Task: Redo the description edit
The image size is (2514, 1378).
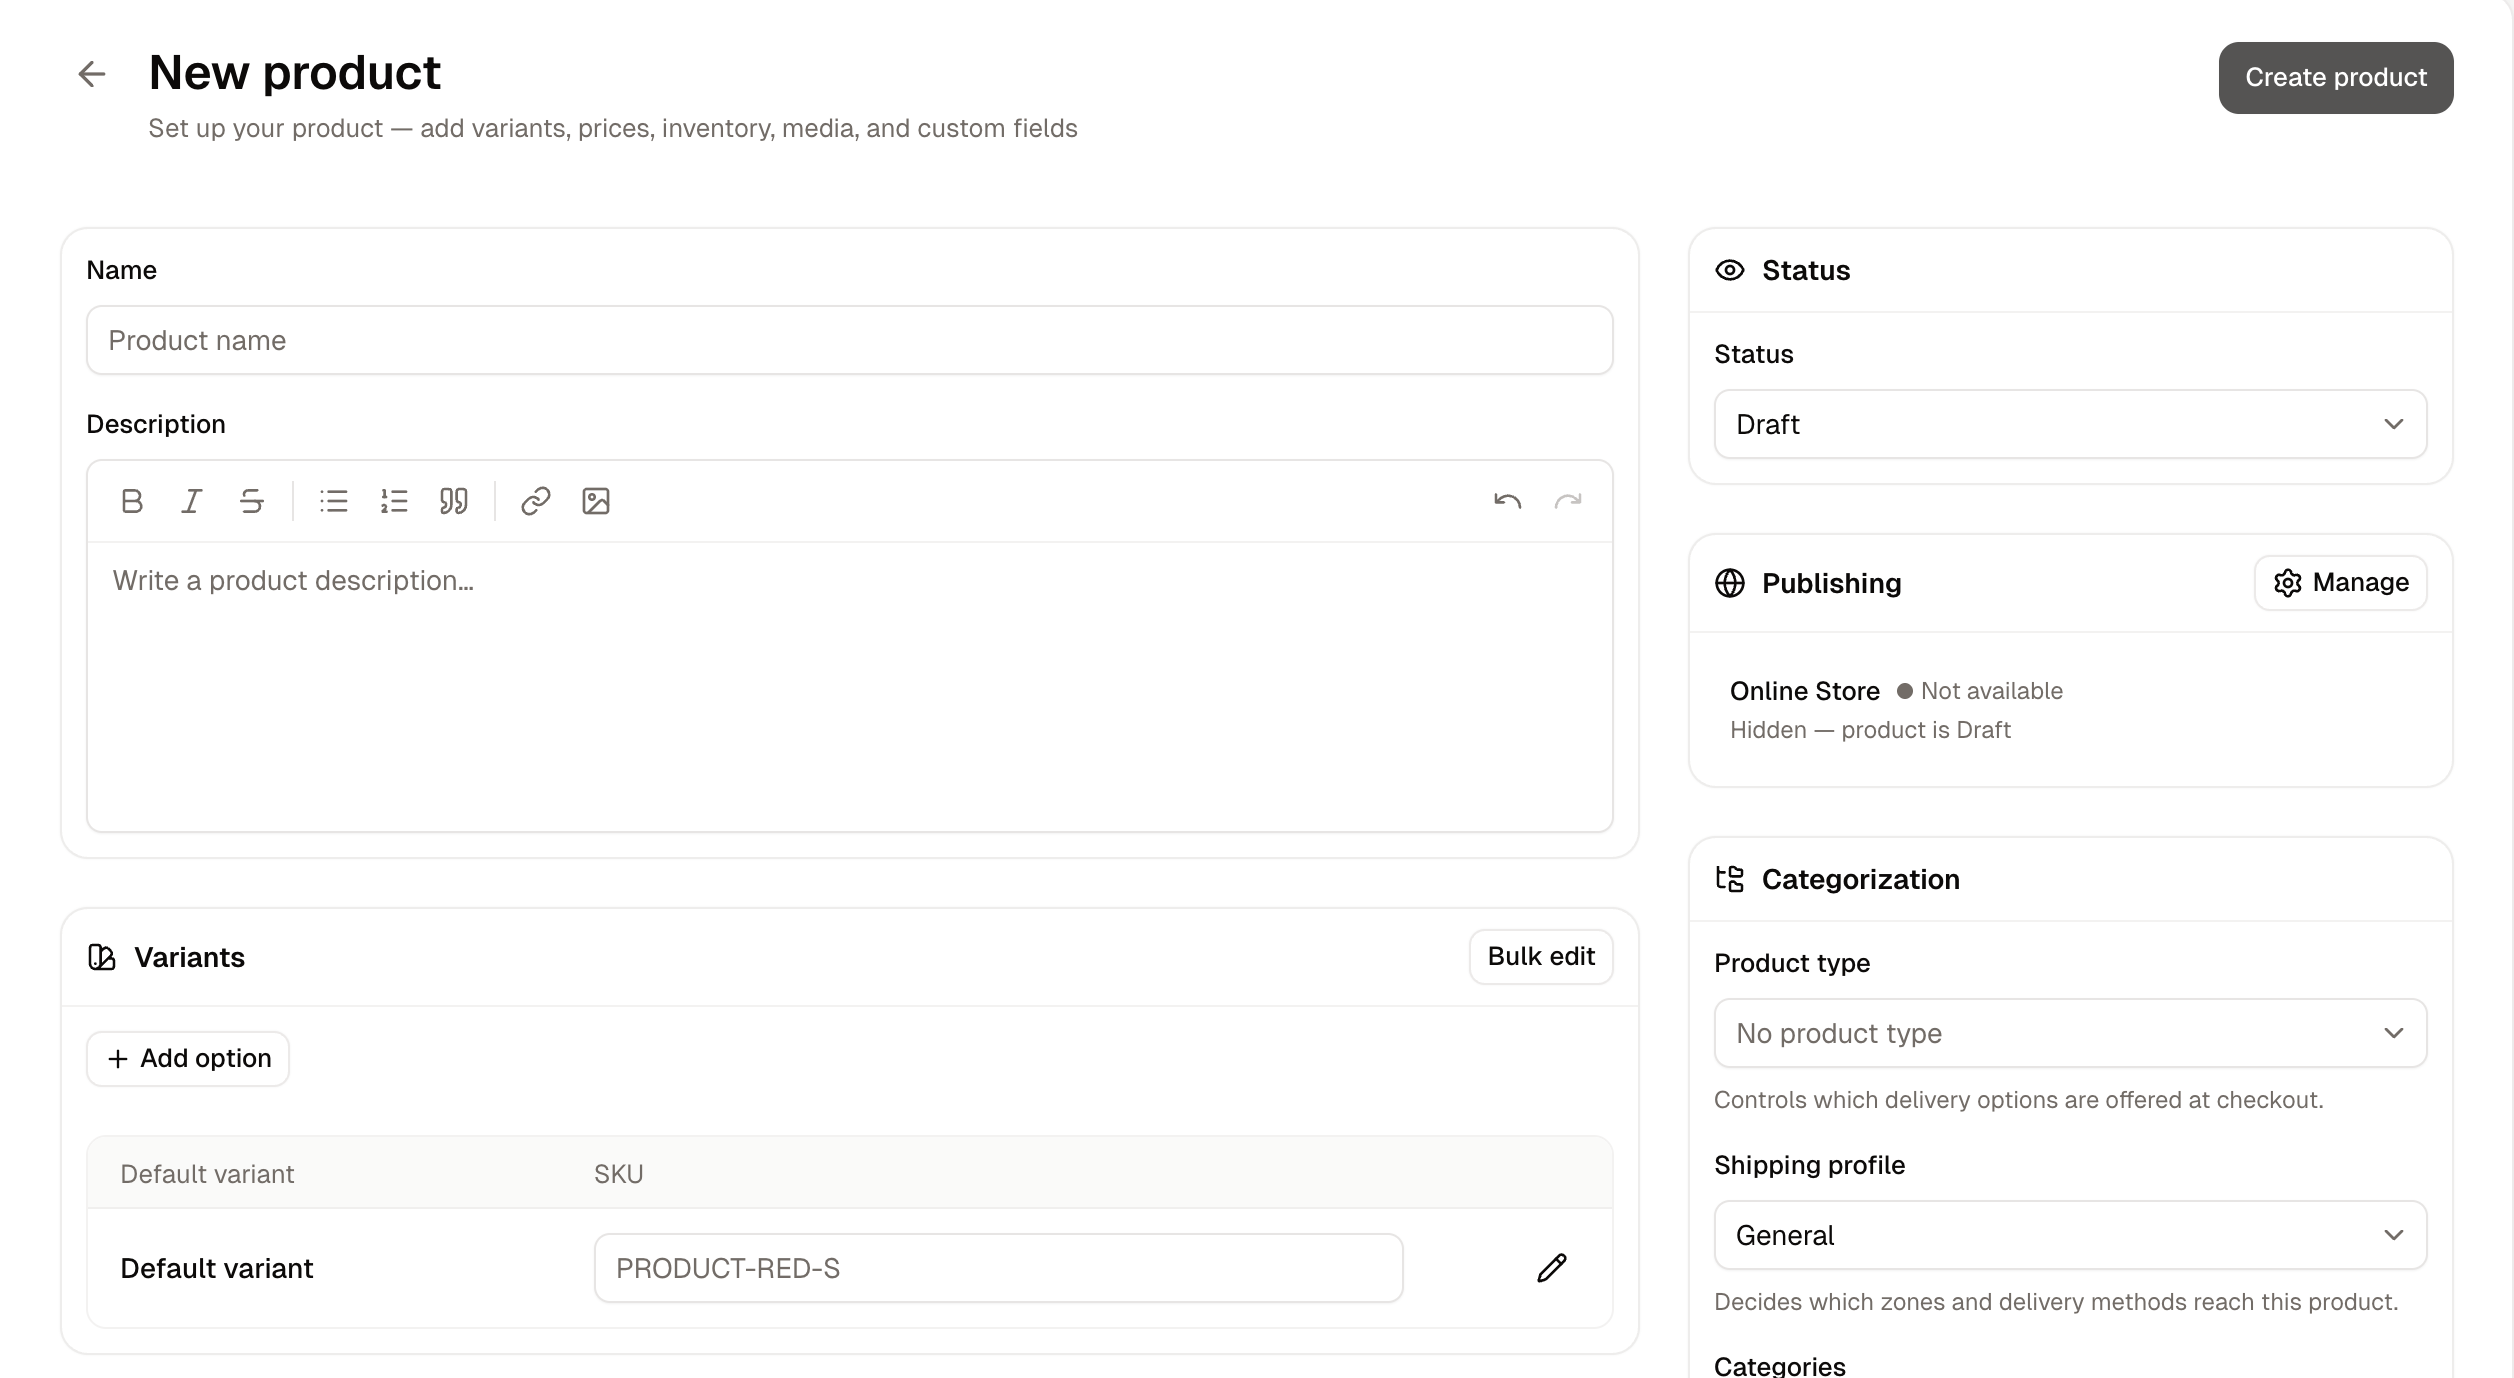Action: (x=1568, y=501)
